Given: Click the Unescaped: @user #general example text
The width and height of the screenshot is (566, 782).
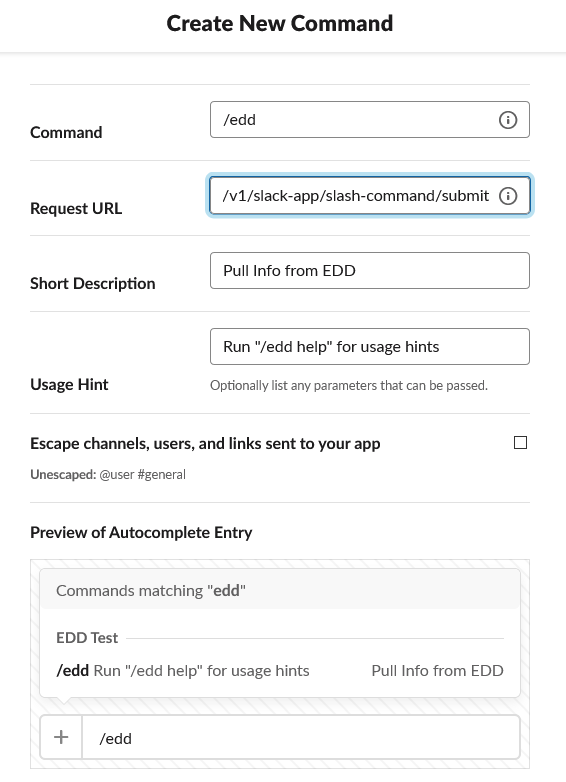Looking at the screenshot, I should click(108, 474).
